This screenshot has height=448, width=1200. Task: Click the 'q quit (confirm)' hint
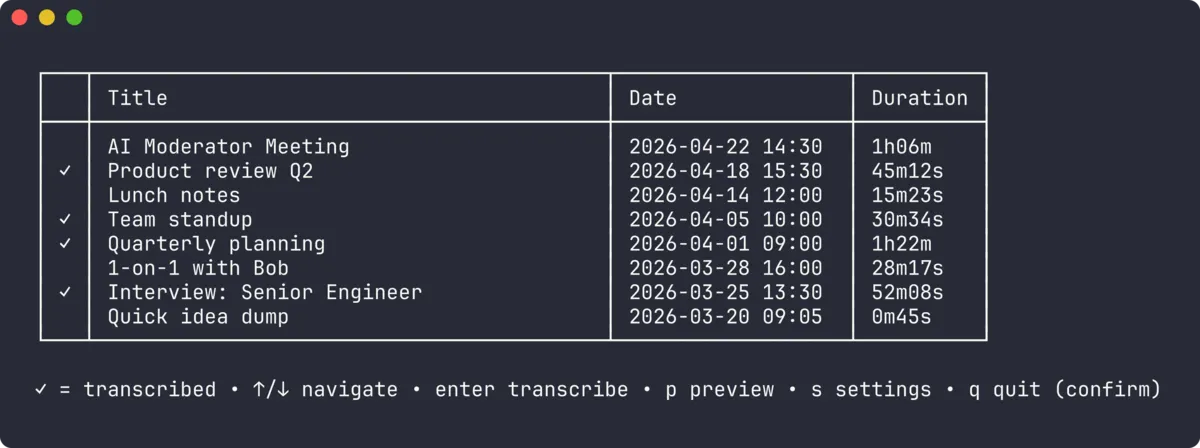coord(1064,390)
